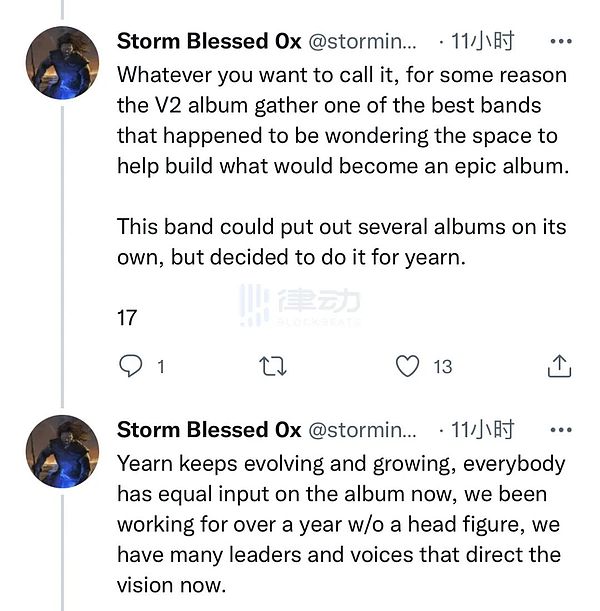Click the reply count of 1
600x611 pixels.
pos(160,367)
